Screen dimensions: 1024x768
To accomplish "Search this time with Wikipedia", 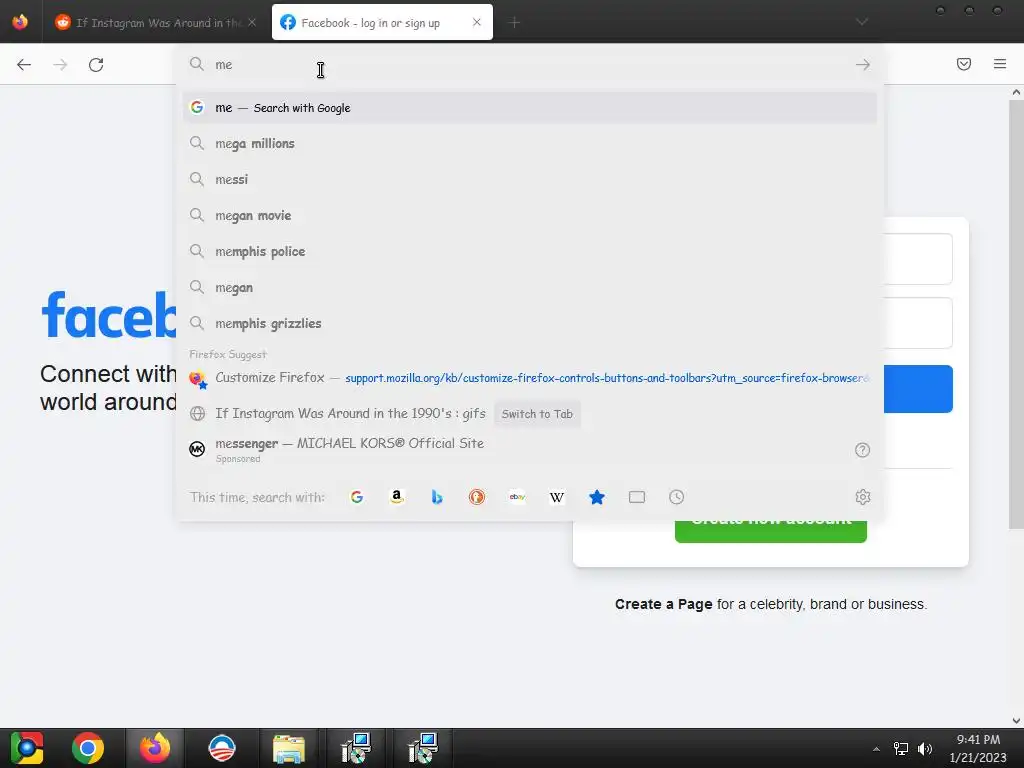I will [x=557, y=497].
